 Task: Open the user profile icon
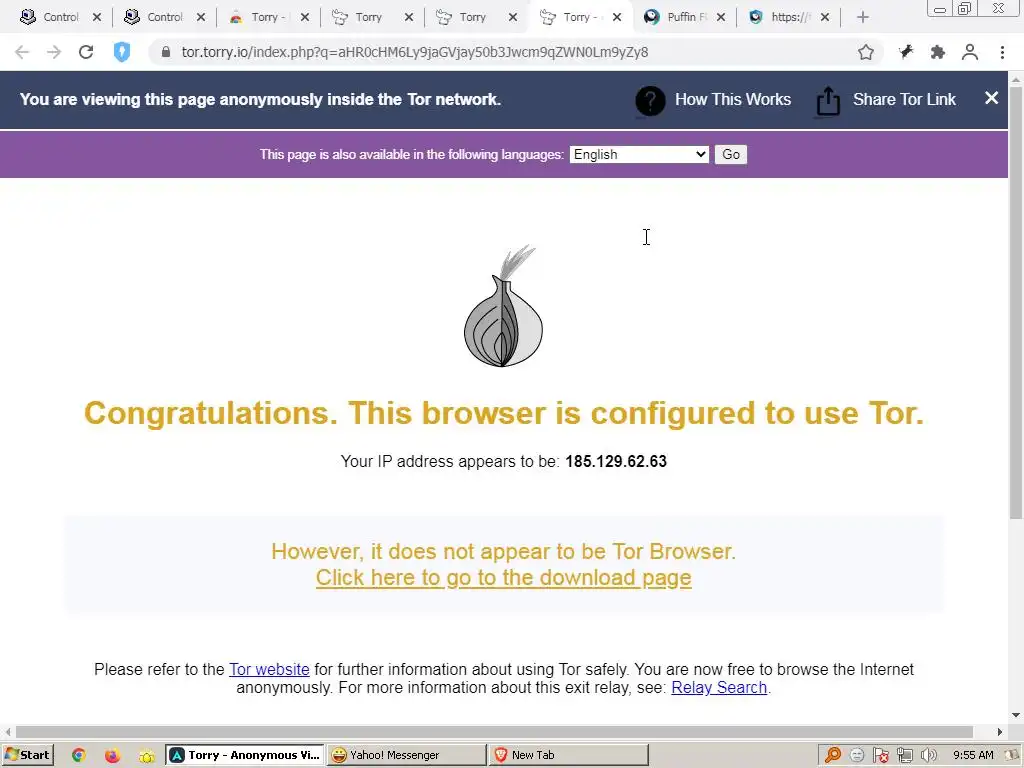970,52
